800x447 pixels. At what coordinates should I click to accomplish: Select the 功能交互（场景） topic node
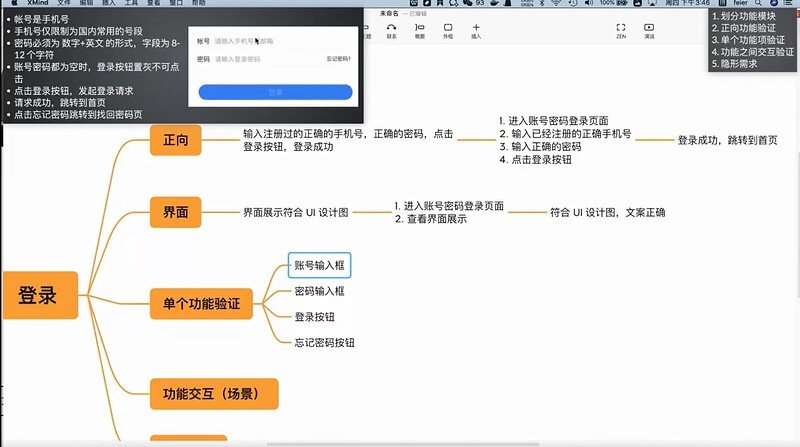(213, 394)
